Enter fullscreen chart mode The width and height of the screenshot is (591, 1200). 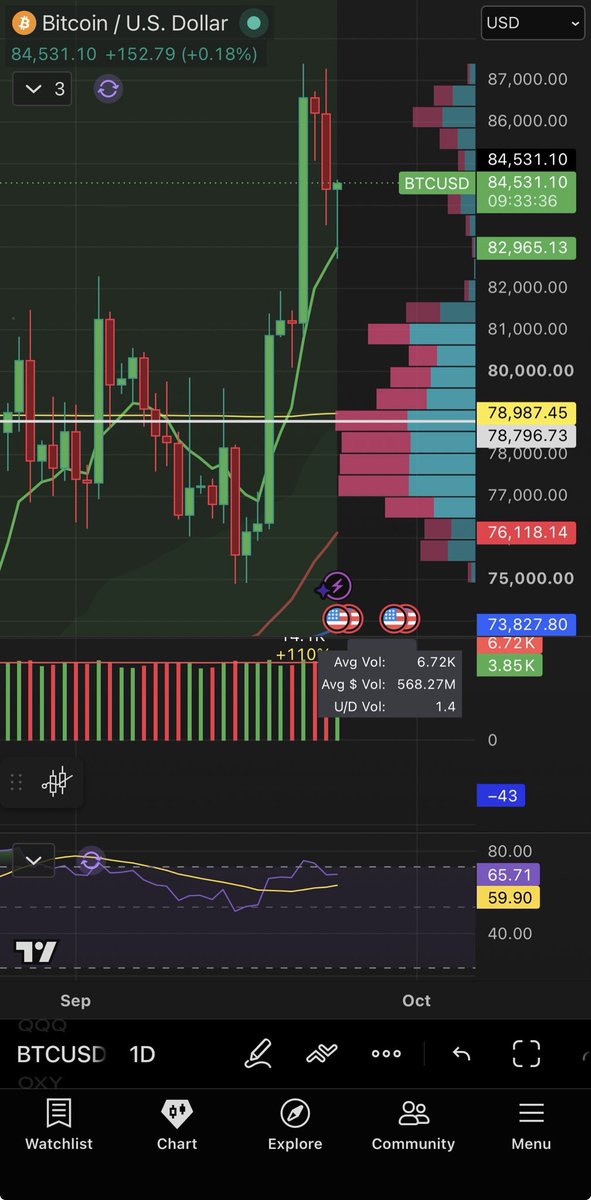pyautogui.click(x=526, y=1054)
